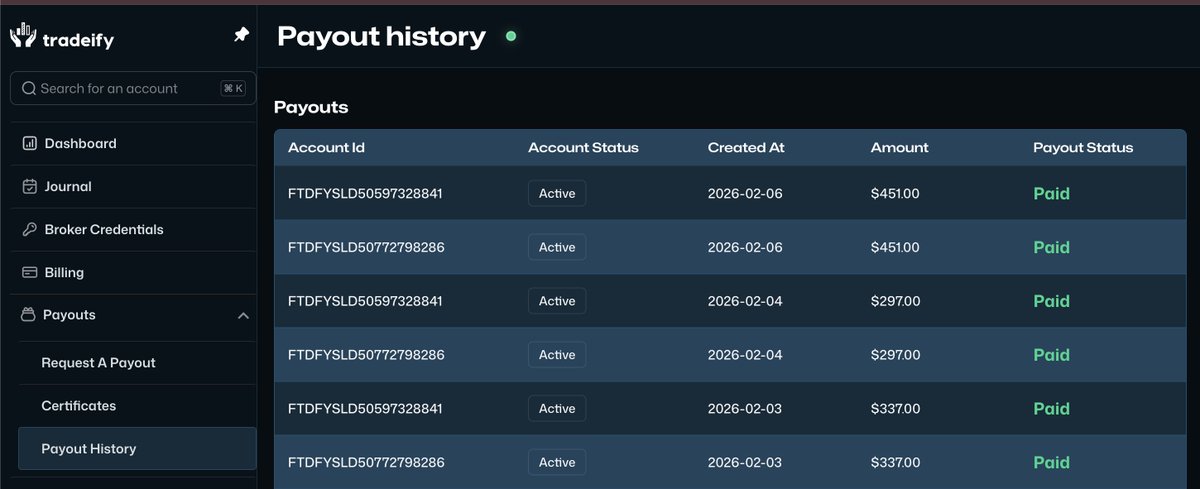Viewport: 1200px width, 489px height.
Task: Click Active badge in first 2026-02-04 row
Action: coord(557,301)
